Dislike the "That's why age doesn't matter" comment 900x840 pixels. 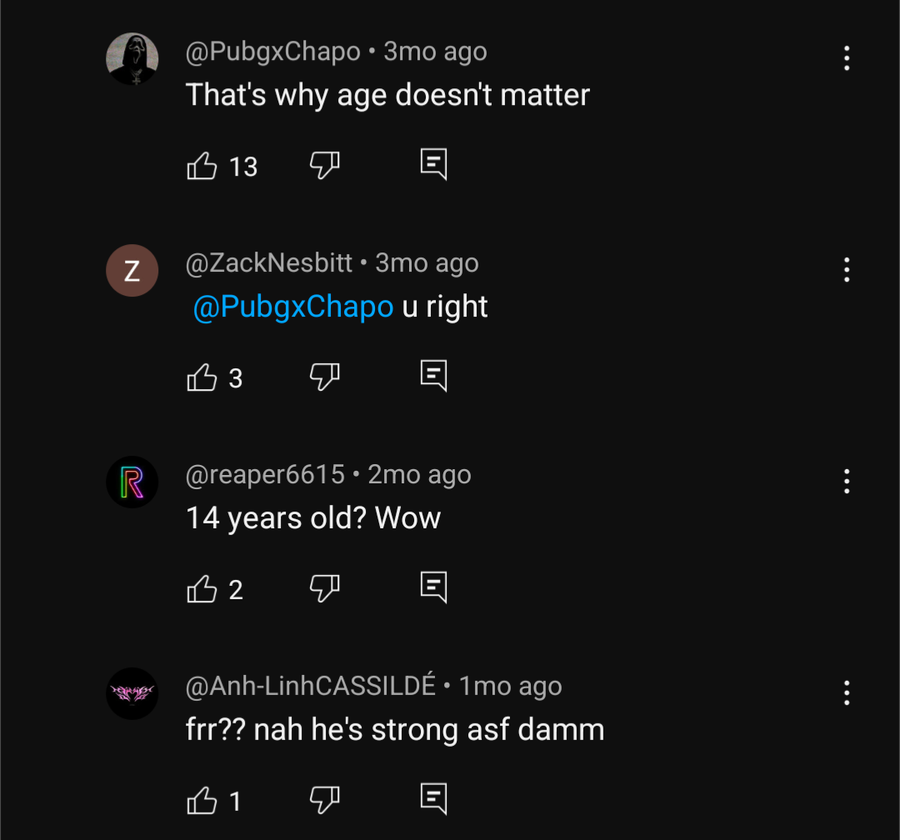325,166
